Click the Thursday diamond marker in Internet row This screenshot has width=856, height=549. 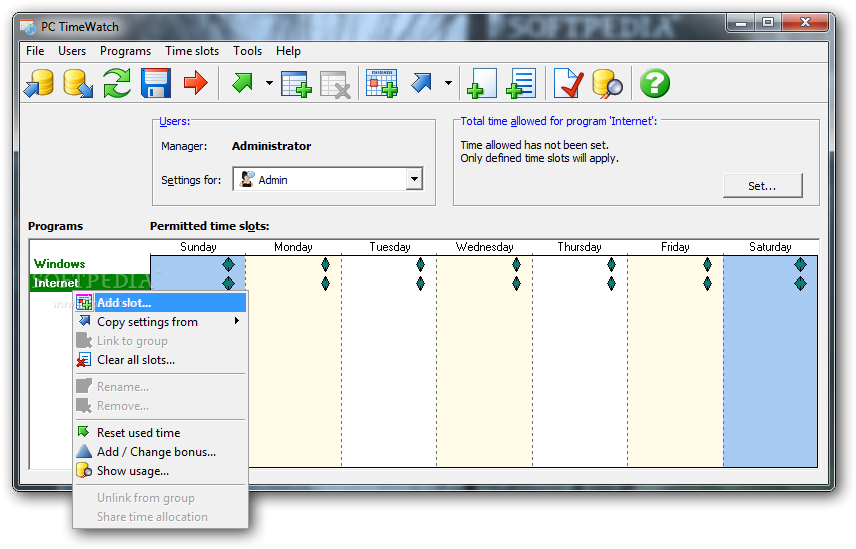pyautogui.click(x=611, y=284)
